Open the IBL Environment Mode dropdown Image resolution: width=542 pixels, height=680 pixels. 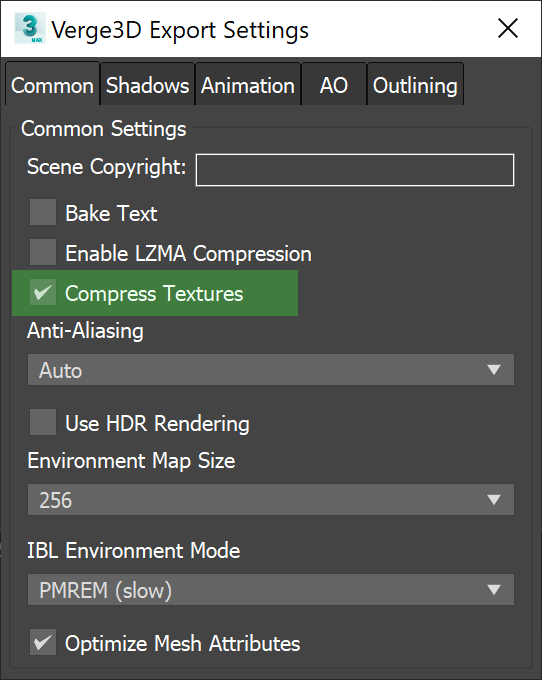[271, 590]
